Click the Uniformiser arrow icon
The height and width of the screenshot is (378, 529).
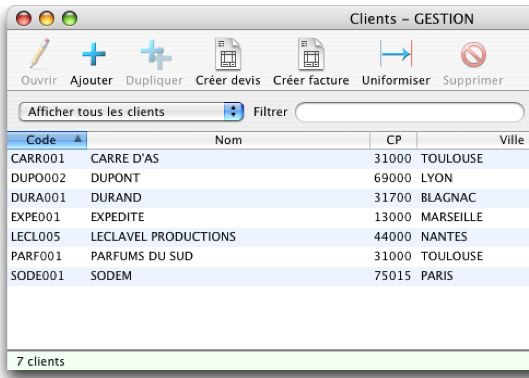click(x=396, y=54)
